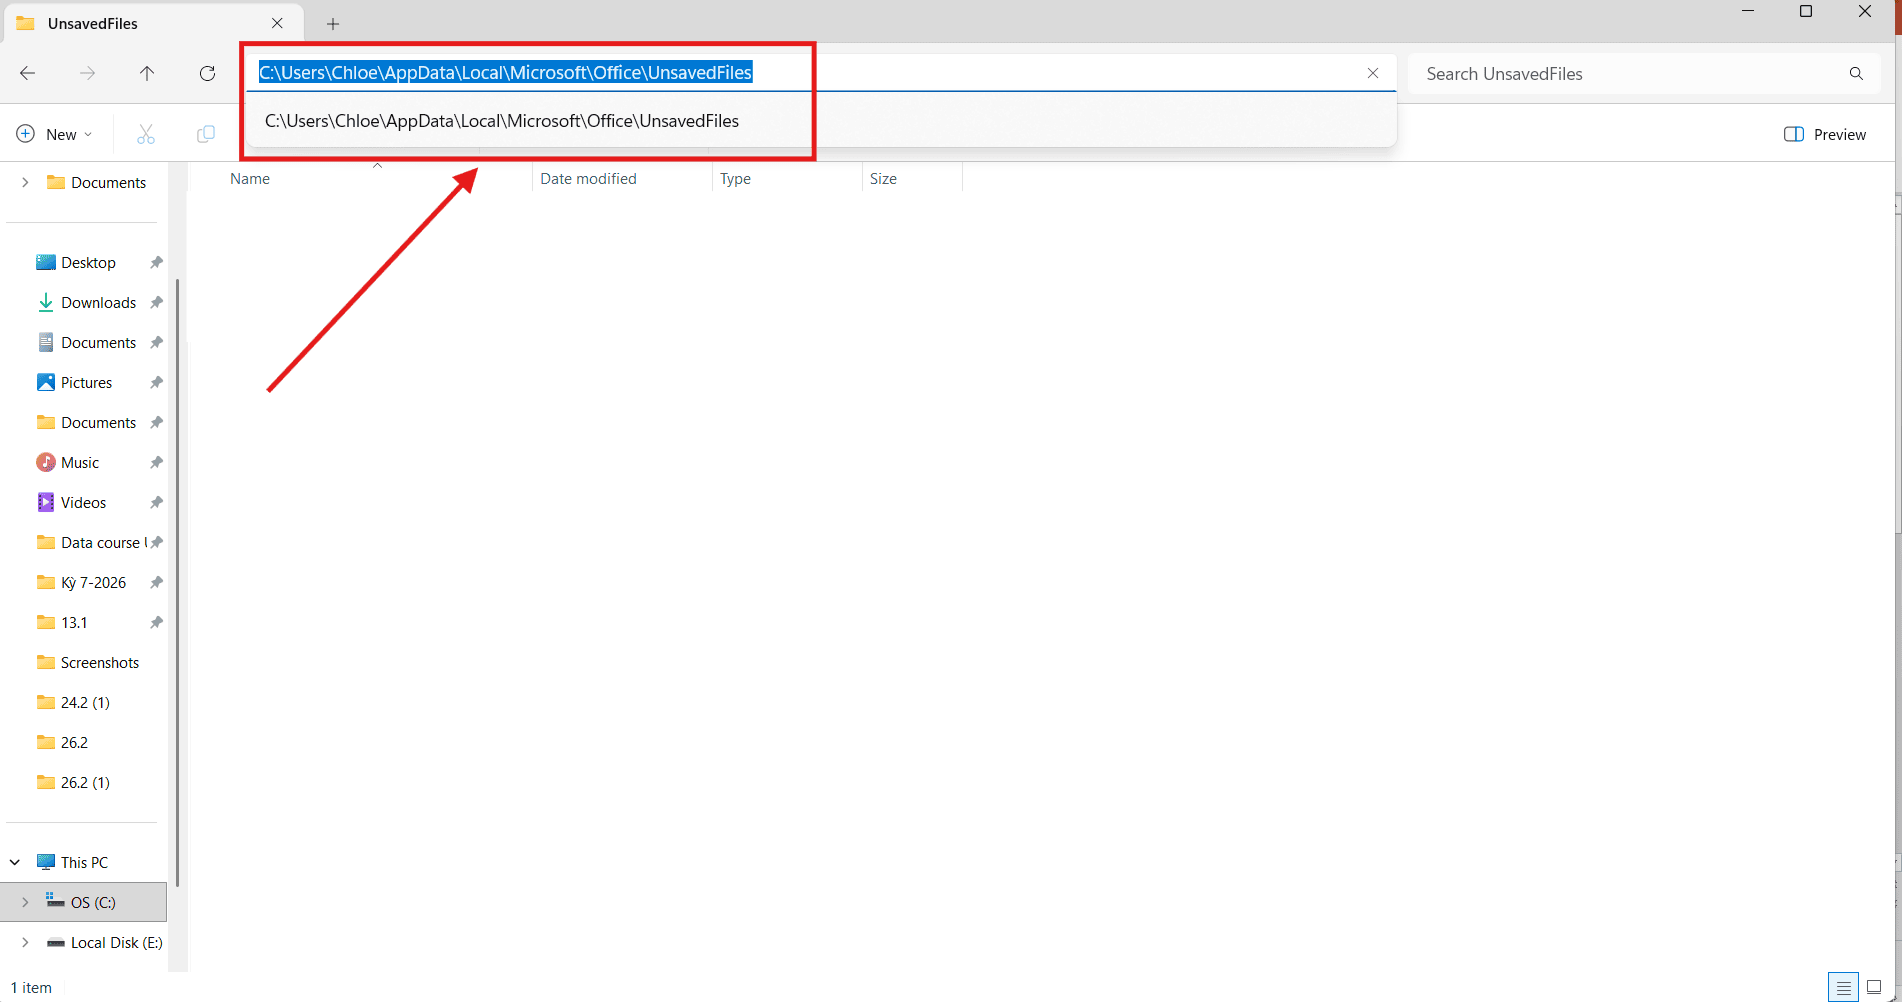Click the search magnifier icon
Screen dimensions: 1902x1002
(1856, 73)
